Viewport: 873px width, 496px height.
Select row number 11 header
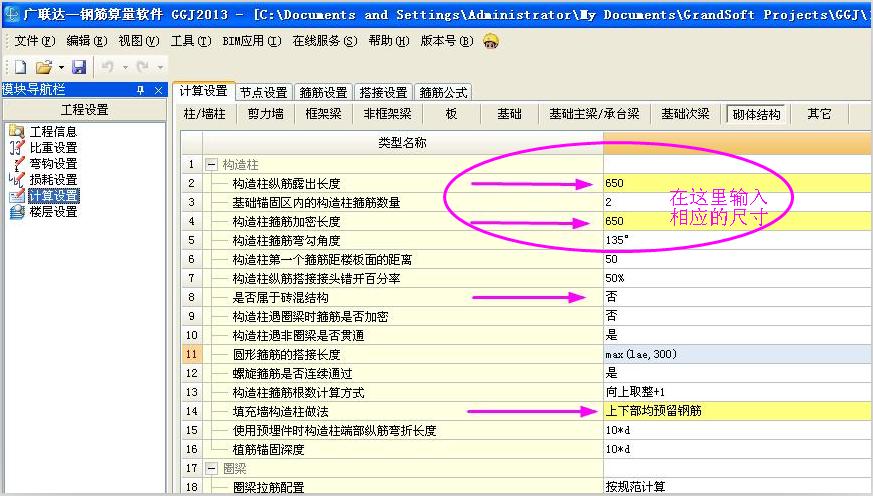tap(192, 354)
